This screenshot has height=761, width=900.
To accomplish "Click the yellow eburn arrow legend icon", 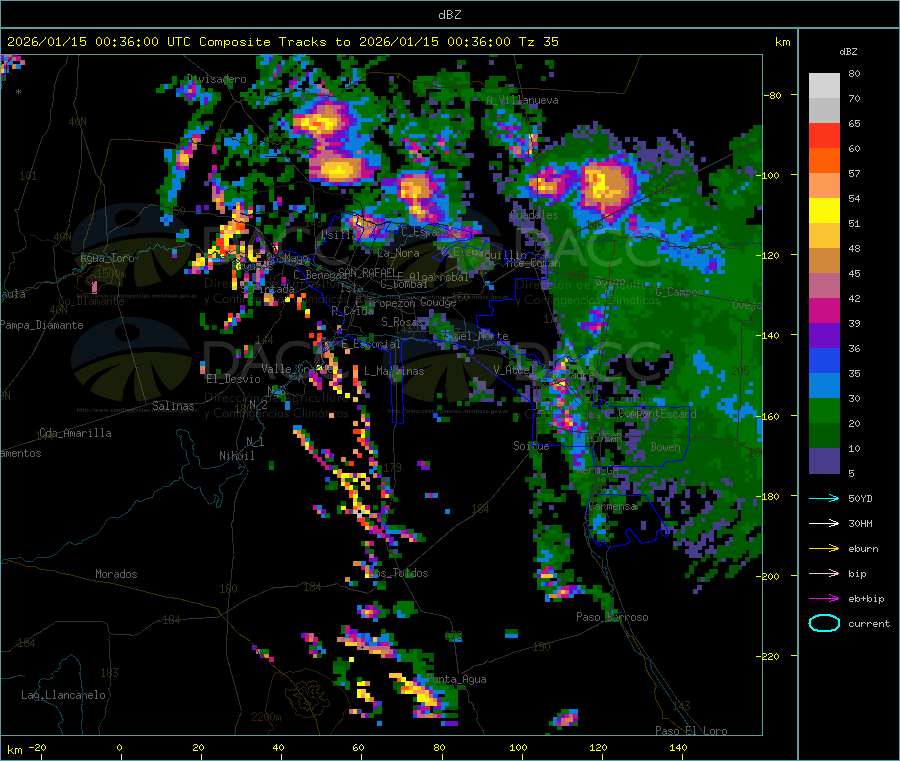I will (x=824, y=549).
